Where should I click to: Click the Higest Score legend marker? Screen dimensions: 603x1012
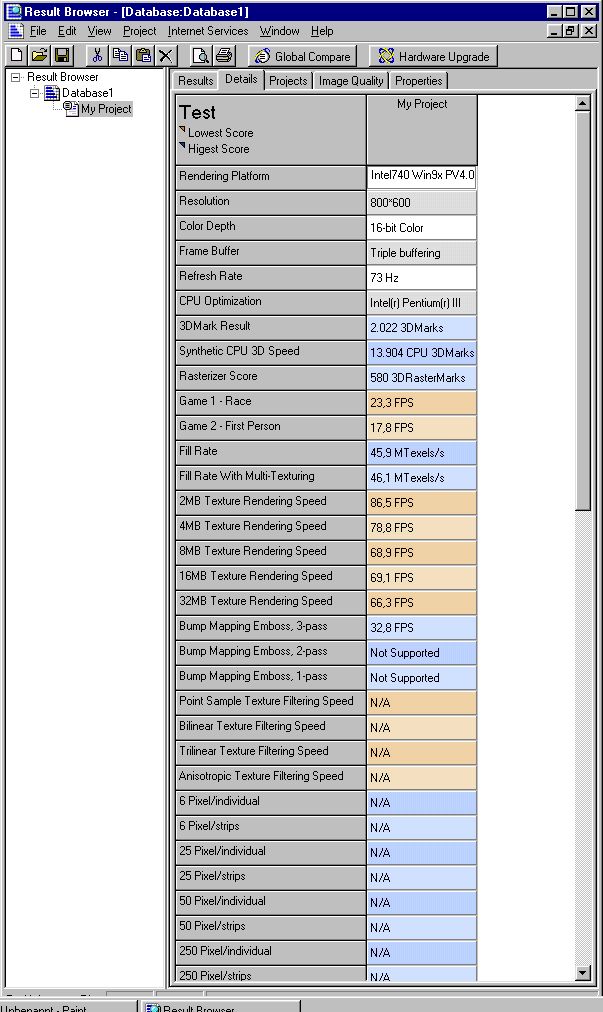point(182,145)
